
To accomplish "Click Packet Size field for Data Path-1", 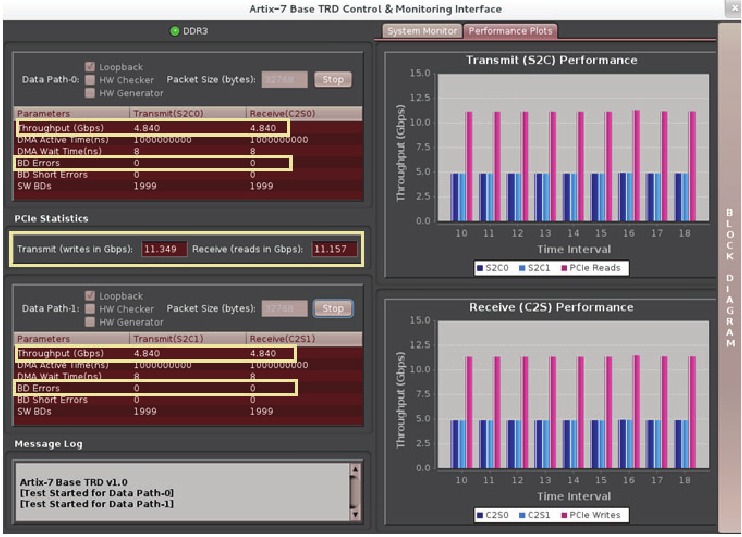I will (284, 308).
